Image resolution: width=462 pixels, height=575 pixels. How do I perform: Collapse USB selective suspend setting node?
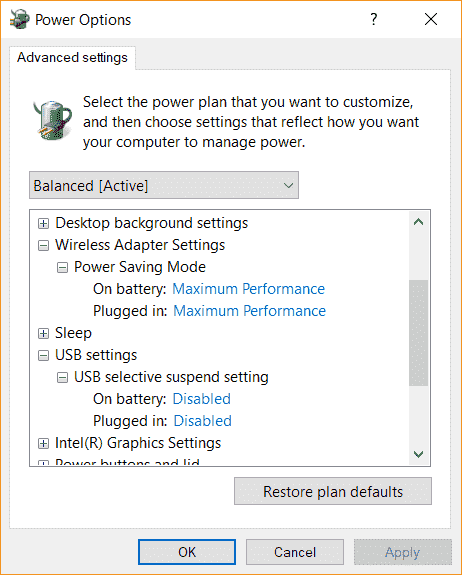pyautogui.click(x=62, y=377)
